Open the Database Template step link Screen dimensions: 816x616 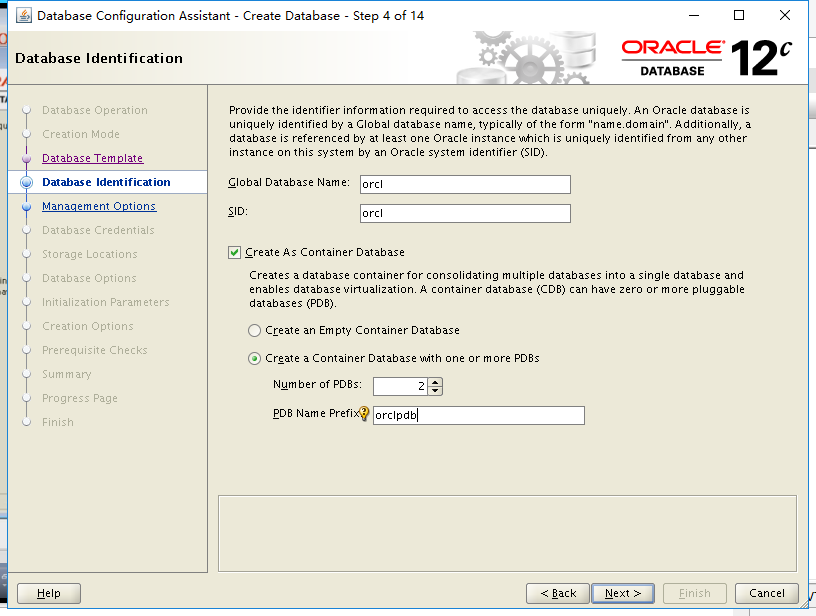click(x=91, y=158)
